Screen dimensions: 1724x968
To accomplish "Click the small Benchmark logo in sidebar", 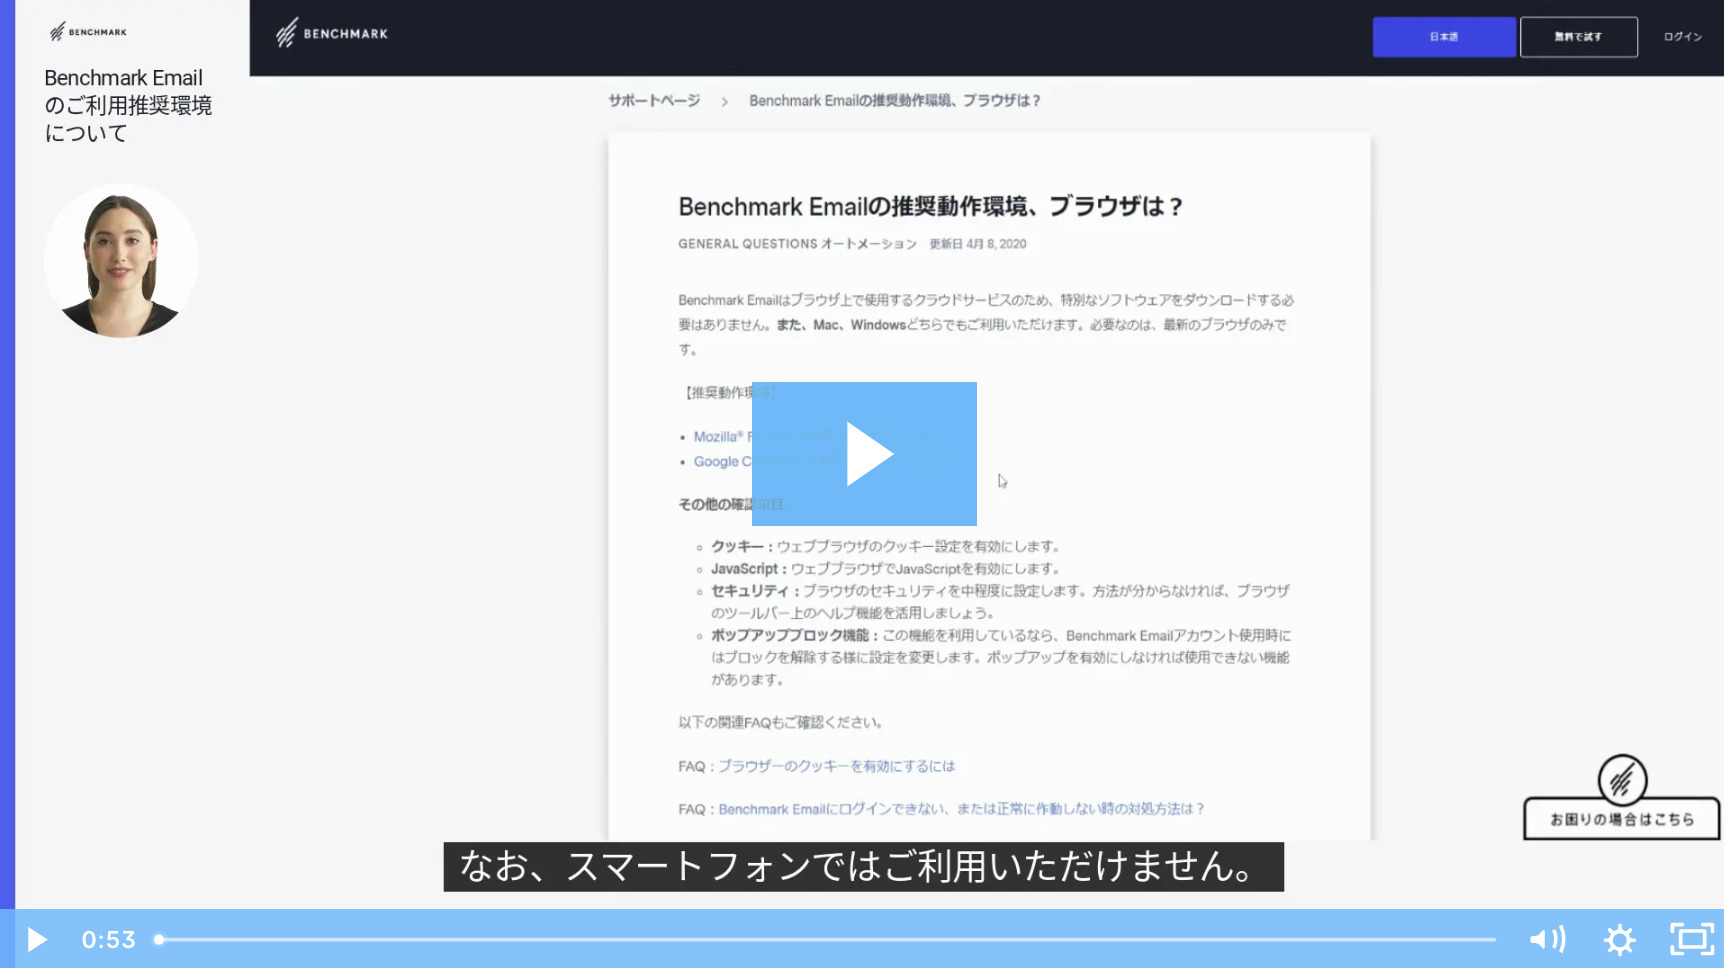I will pos(88,32).
